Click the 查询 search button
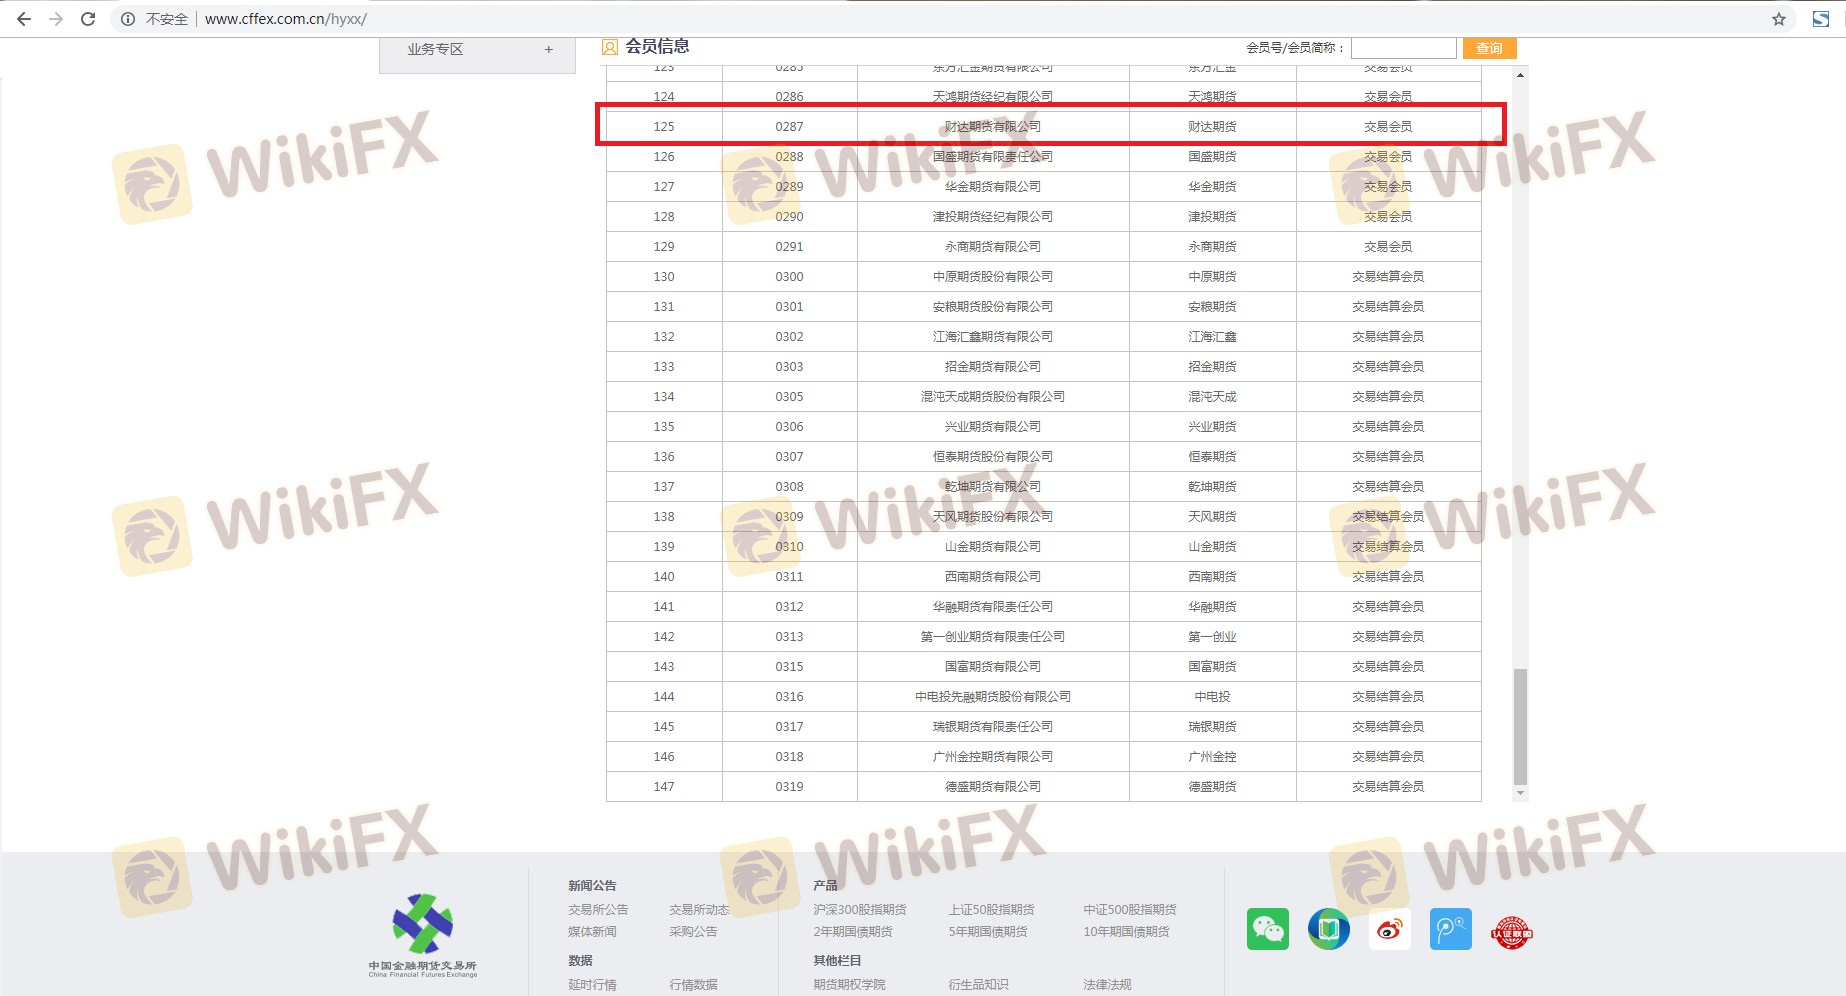The image size is (1846, 996). point(1489,48)
